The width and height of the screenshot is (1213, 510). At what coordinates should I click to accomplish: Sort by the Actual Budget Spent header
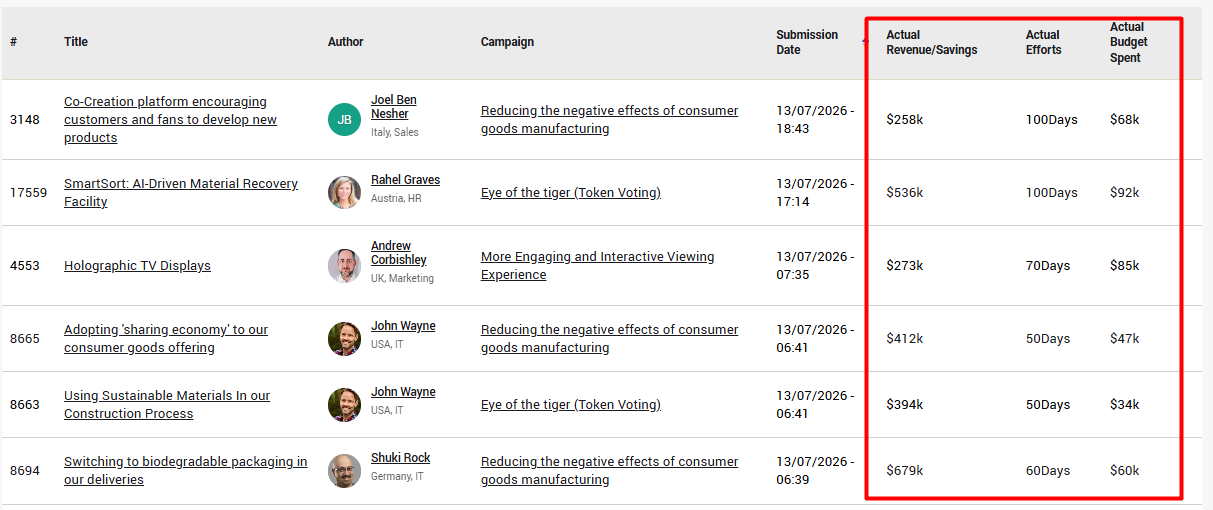[1129, 42]
